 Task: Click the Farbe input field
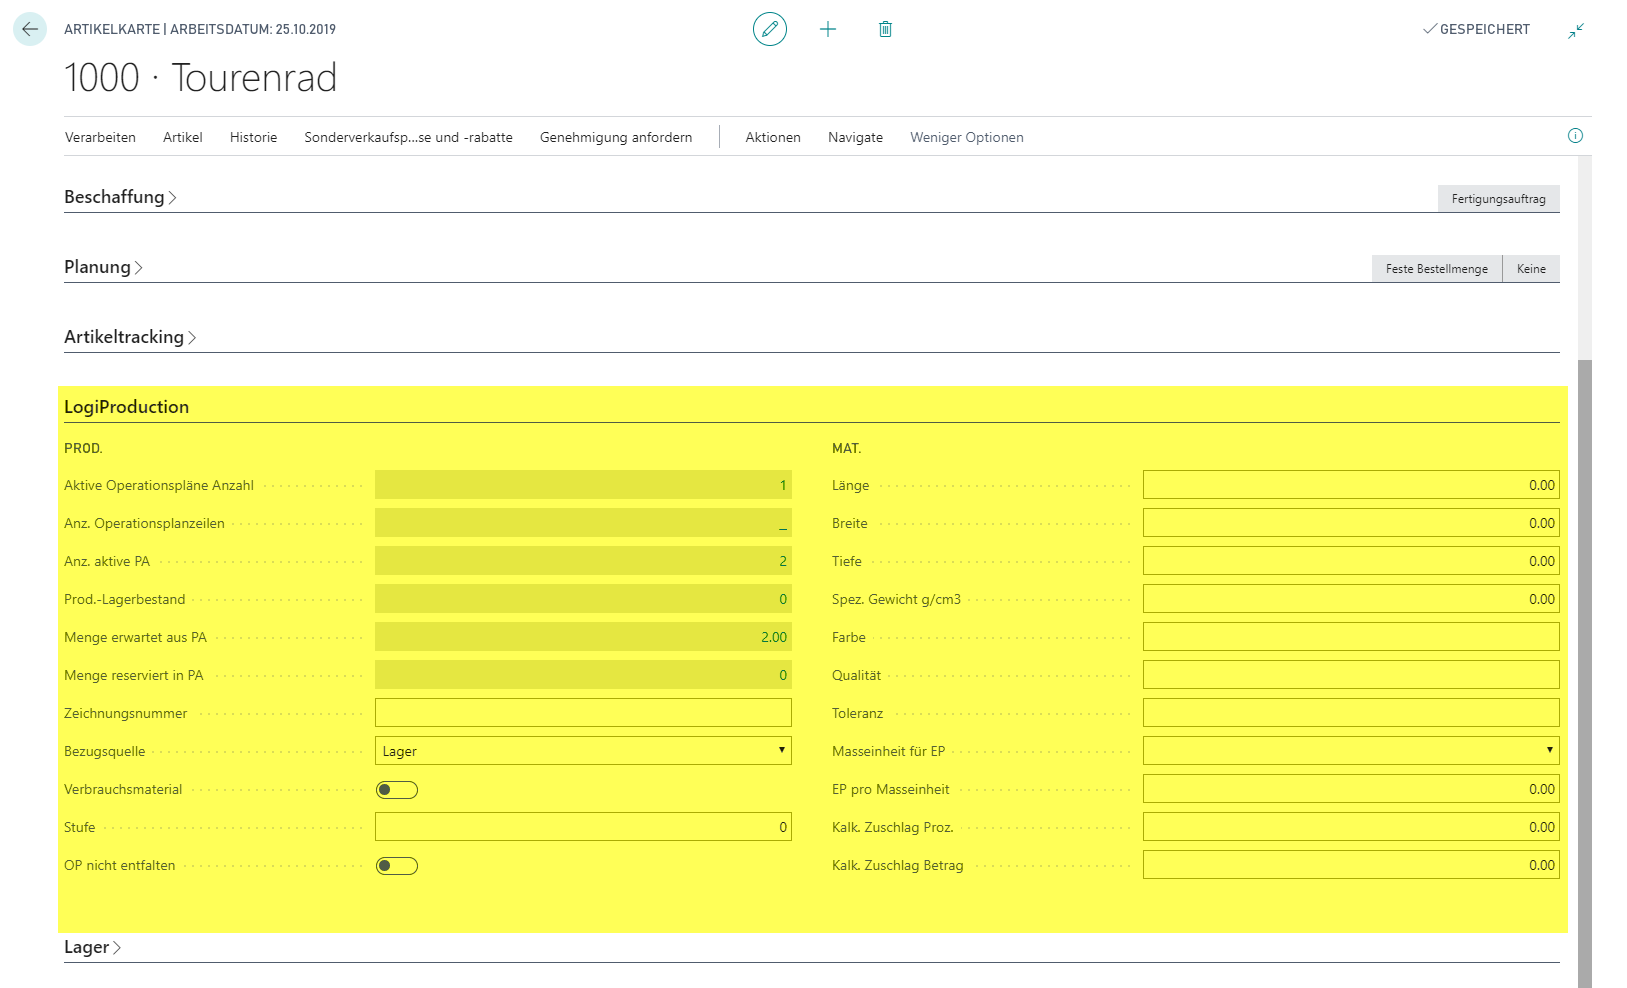pos(1351,637)
